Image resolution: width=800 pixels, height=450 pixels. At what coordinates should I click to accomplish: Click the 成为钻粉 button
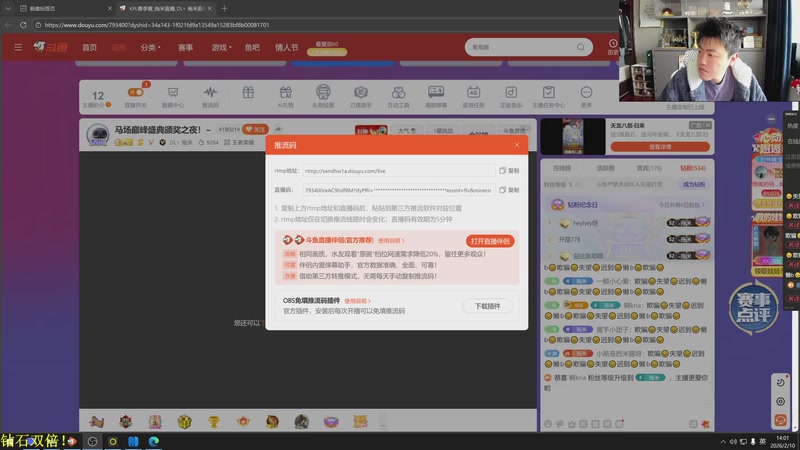[694, 184]
